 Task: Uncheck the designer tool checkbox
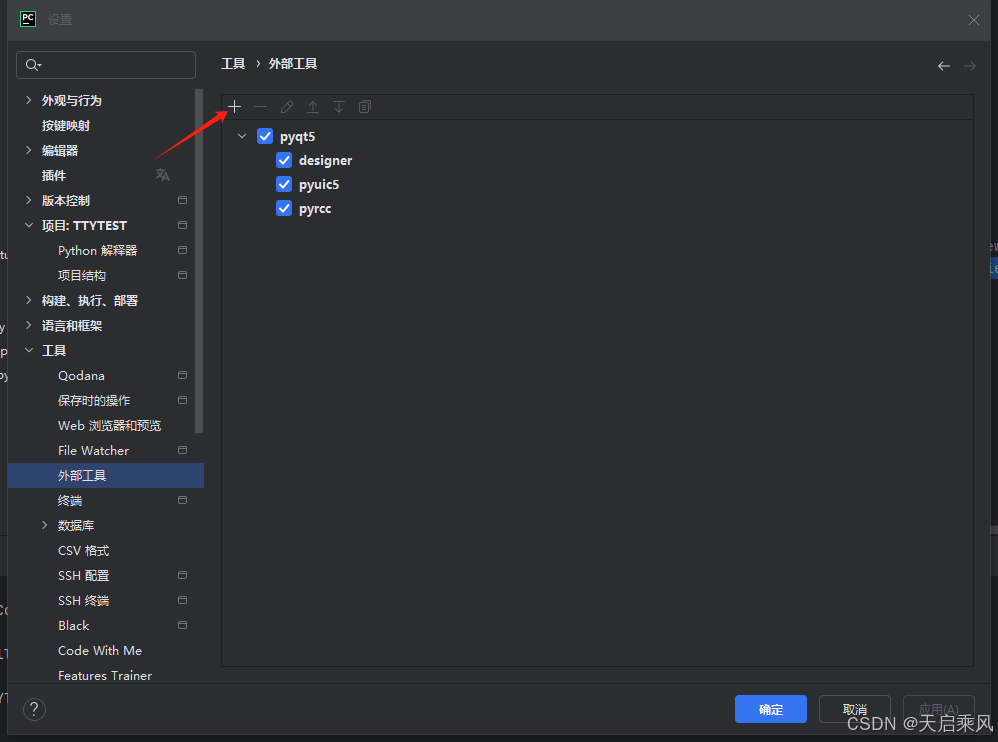click(x=284, y=160)
